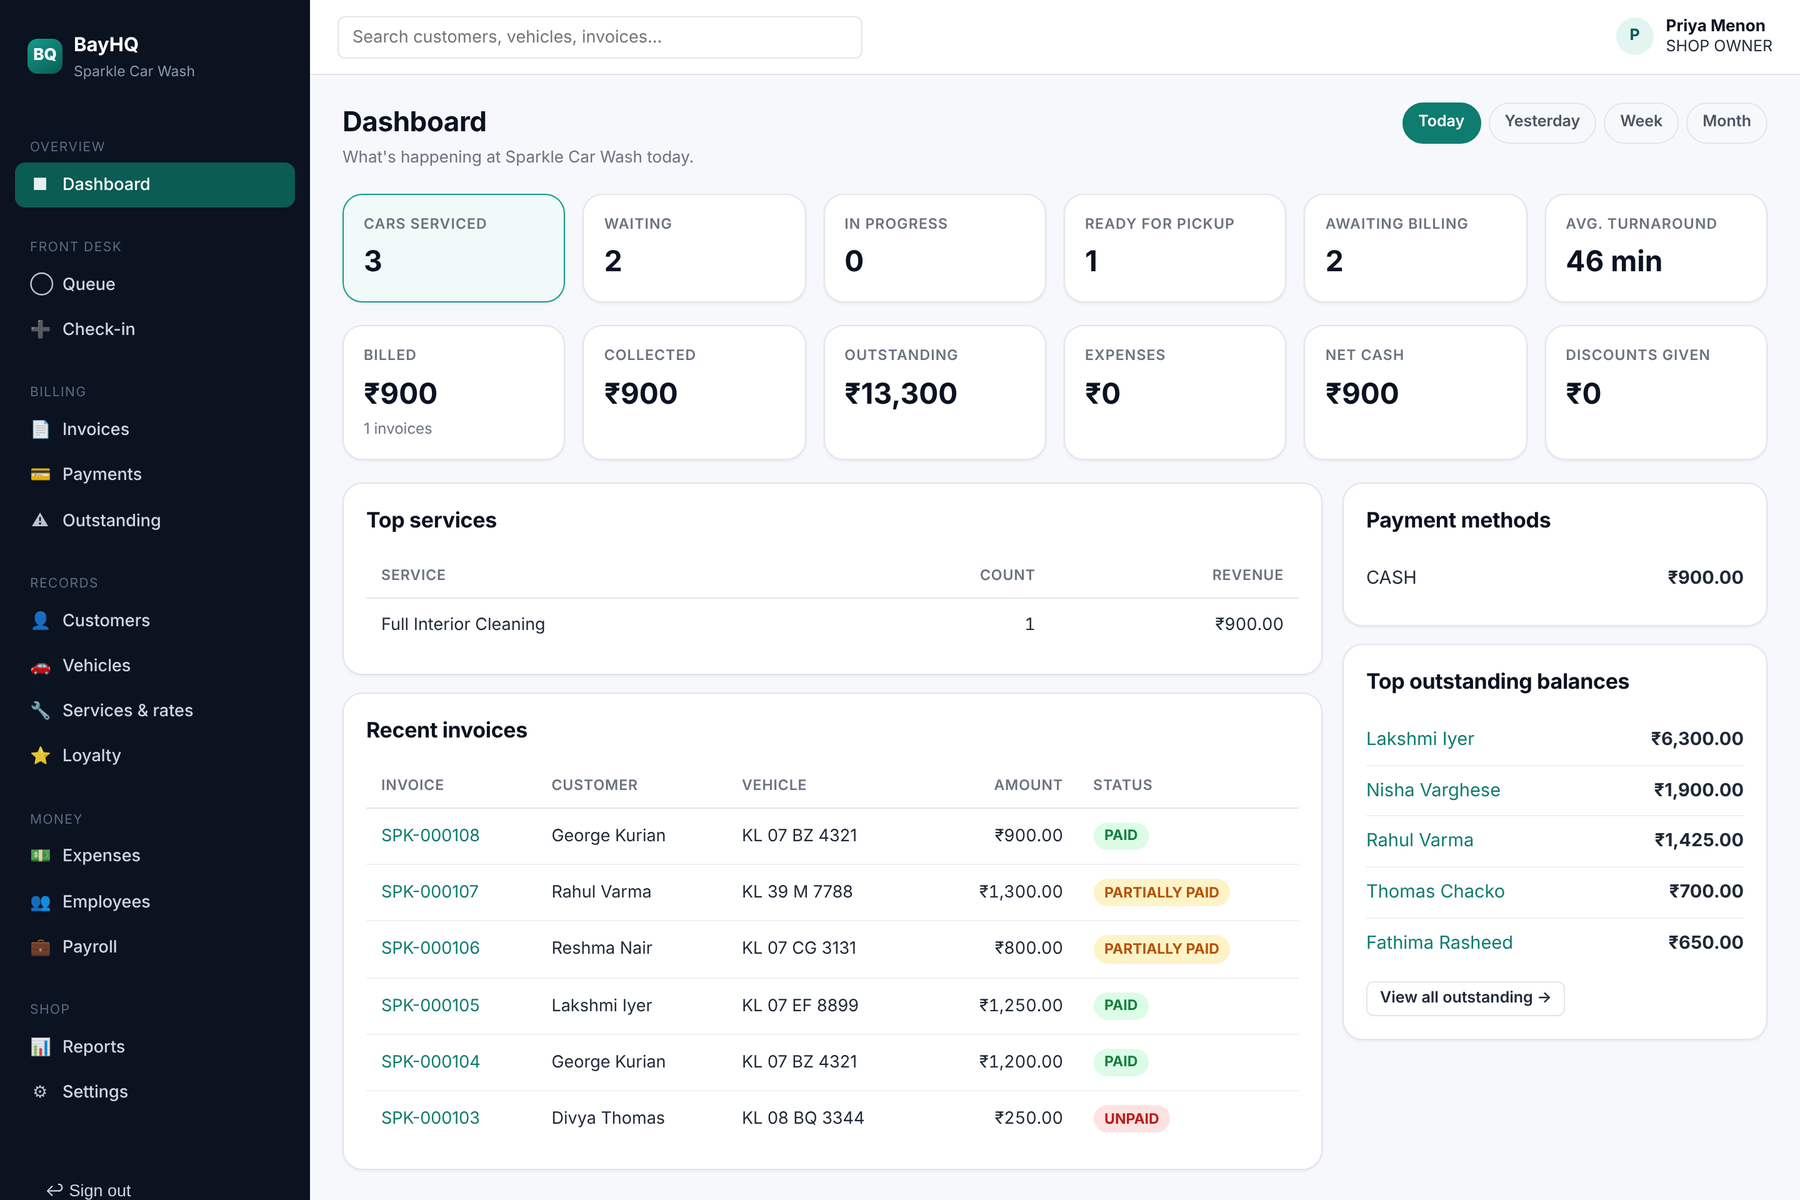1800x1200 pixels.
Task: Switch to the Week period tab
Action: pos(1641,122)
